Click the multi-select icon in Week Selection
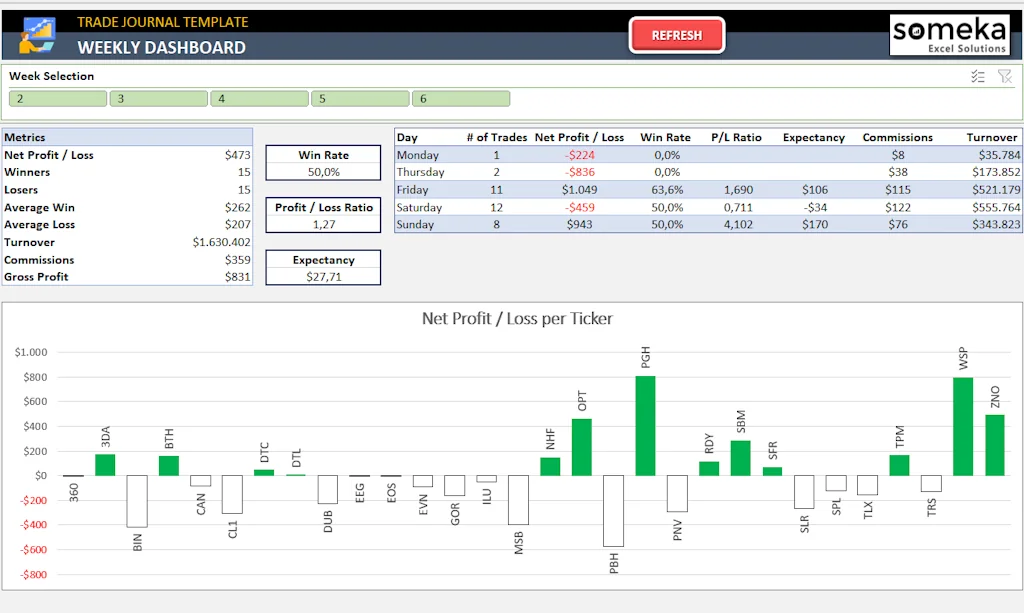The image size is (1024, 613). coord(978,76)
